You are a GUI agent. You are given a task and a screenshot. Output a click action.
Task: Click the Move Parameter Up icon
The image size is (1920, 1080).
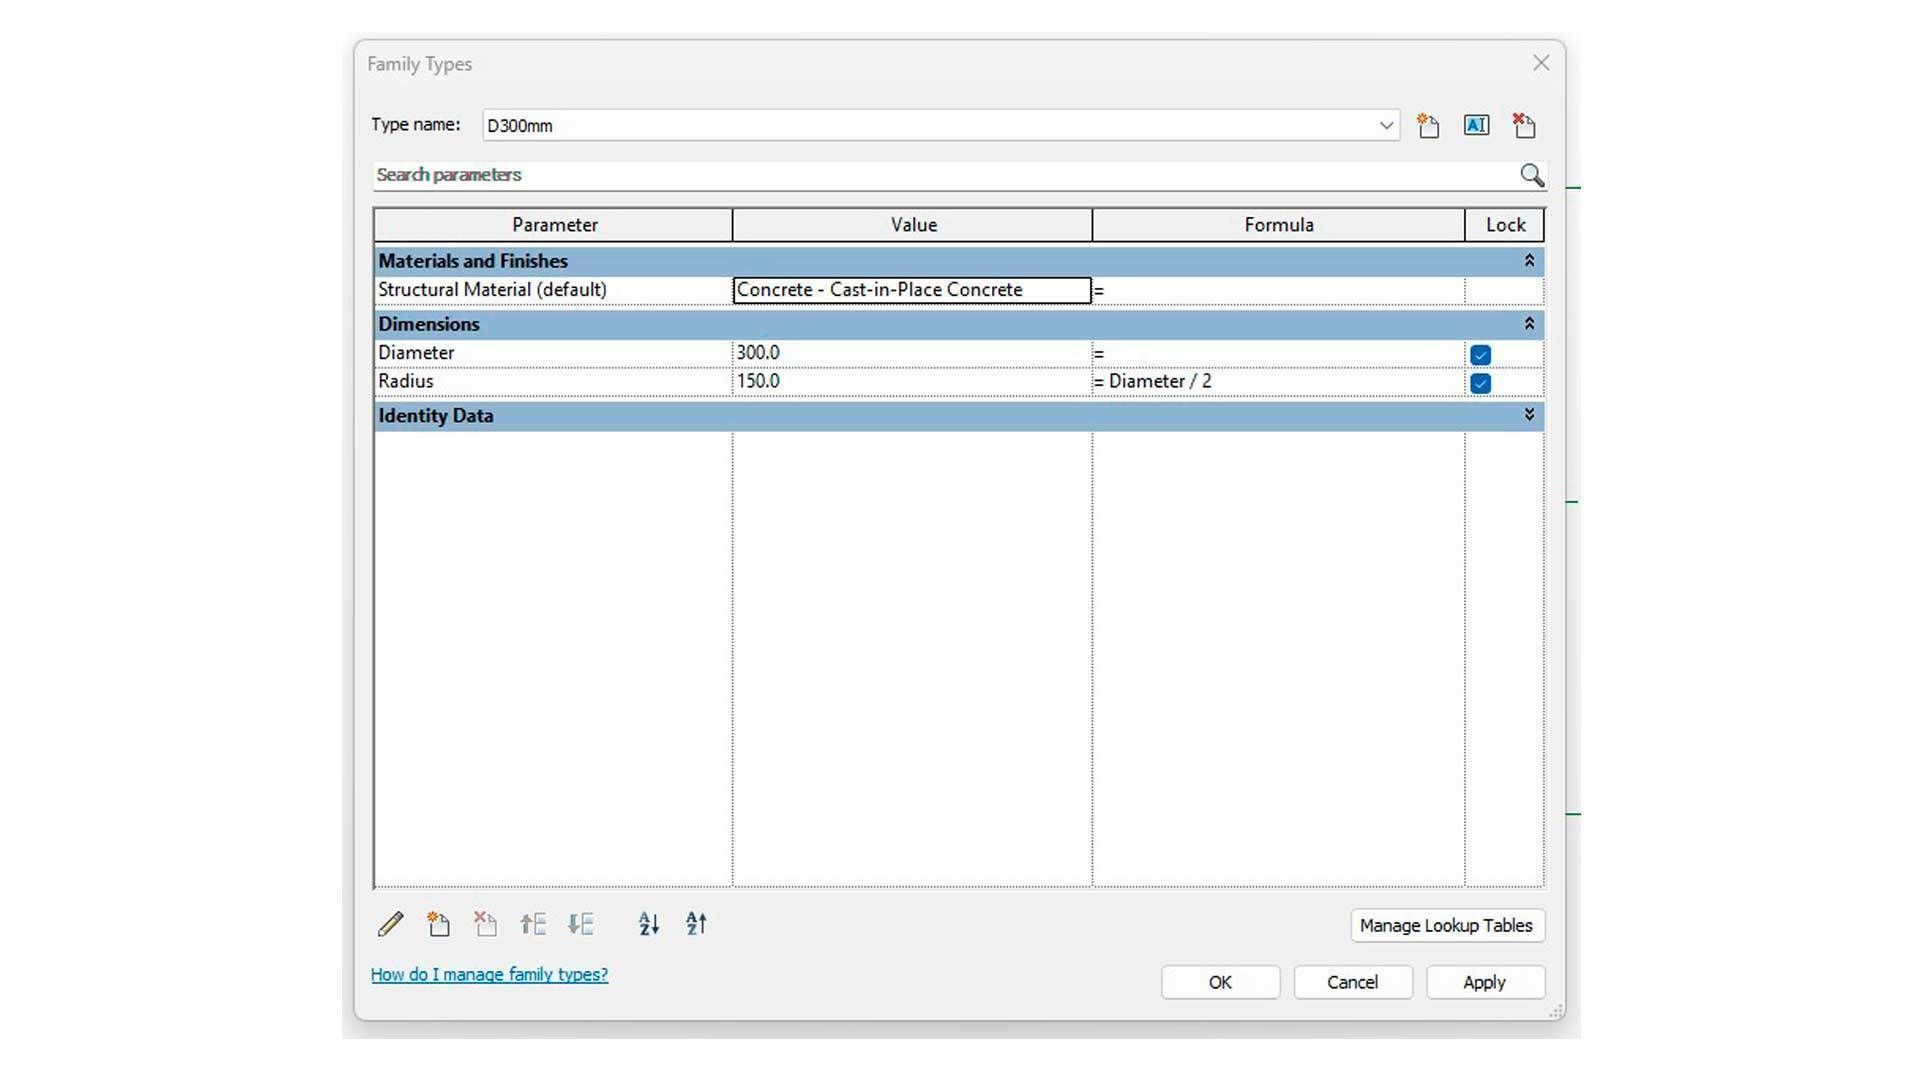[533, 924]
